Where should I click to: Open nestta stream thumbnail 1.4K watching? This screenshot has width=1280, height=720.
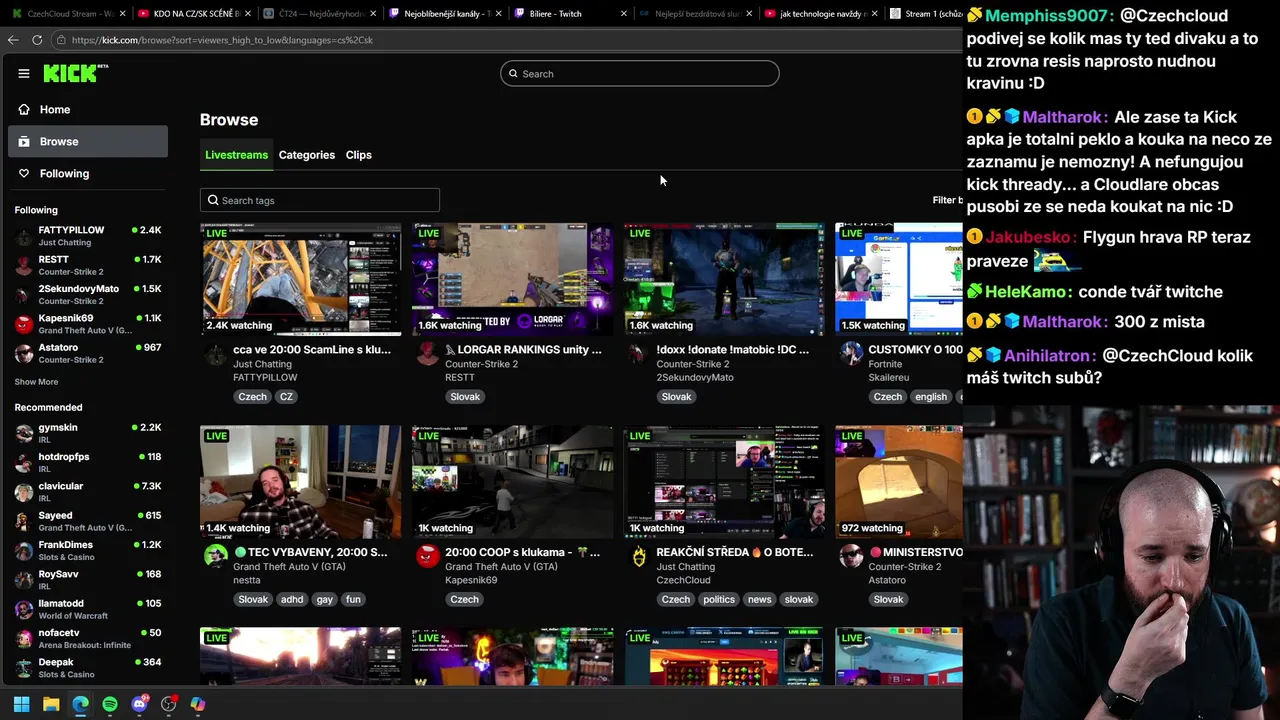pyautogui.click(x=300, y=482)
